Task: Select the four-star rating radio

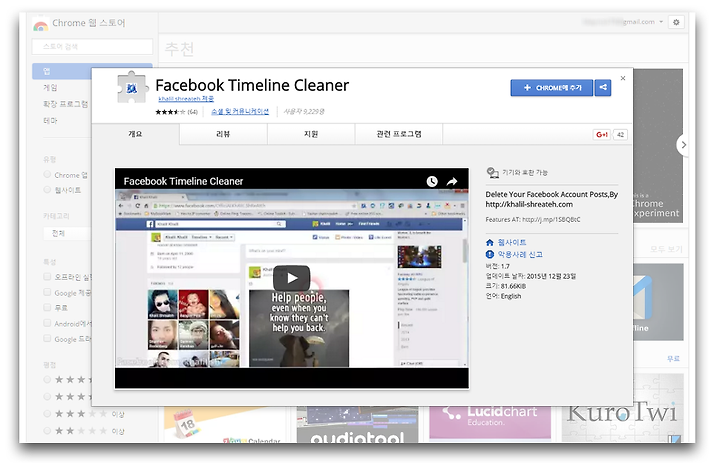Action: click(47, 396)
